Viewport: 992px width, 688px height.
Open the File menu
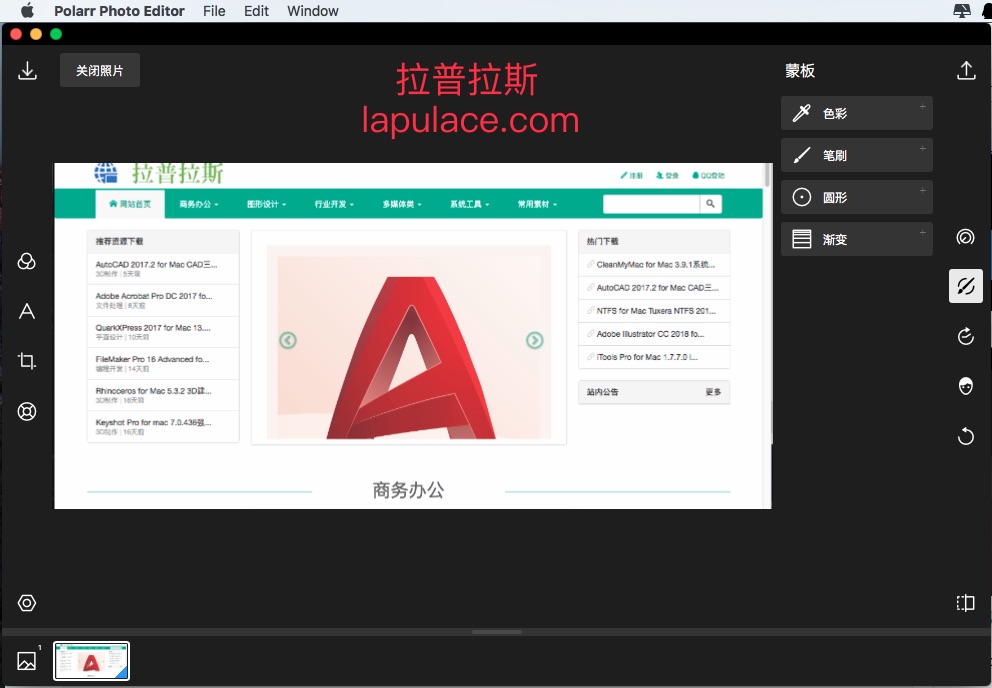click(214, 11)
